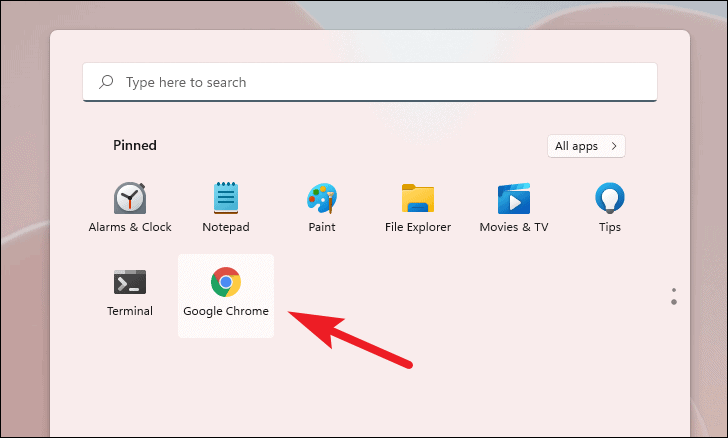Viewport: 728px width, 438px height.
Task: Open the Alarms & Clock app
Action: point(130,207)
